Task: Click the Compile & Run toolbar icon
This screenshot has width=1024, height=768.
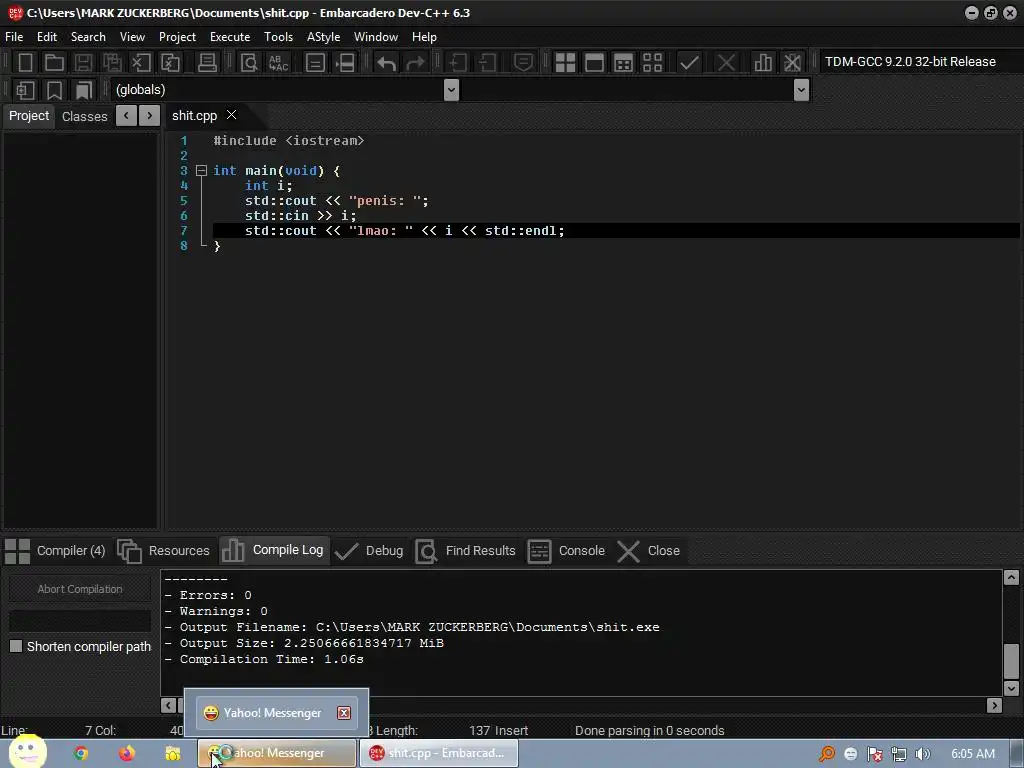Action: tap(624, 63)
